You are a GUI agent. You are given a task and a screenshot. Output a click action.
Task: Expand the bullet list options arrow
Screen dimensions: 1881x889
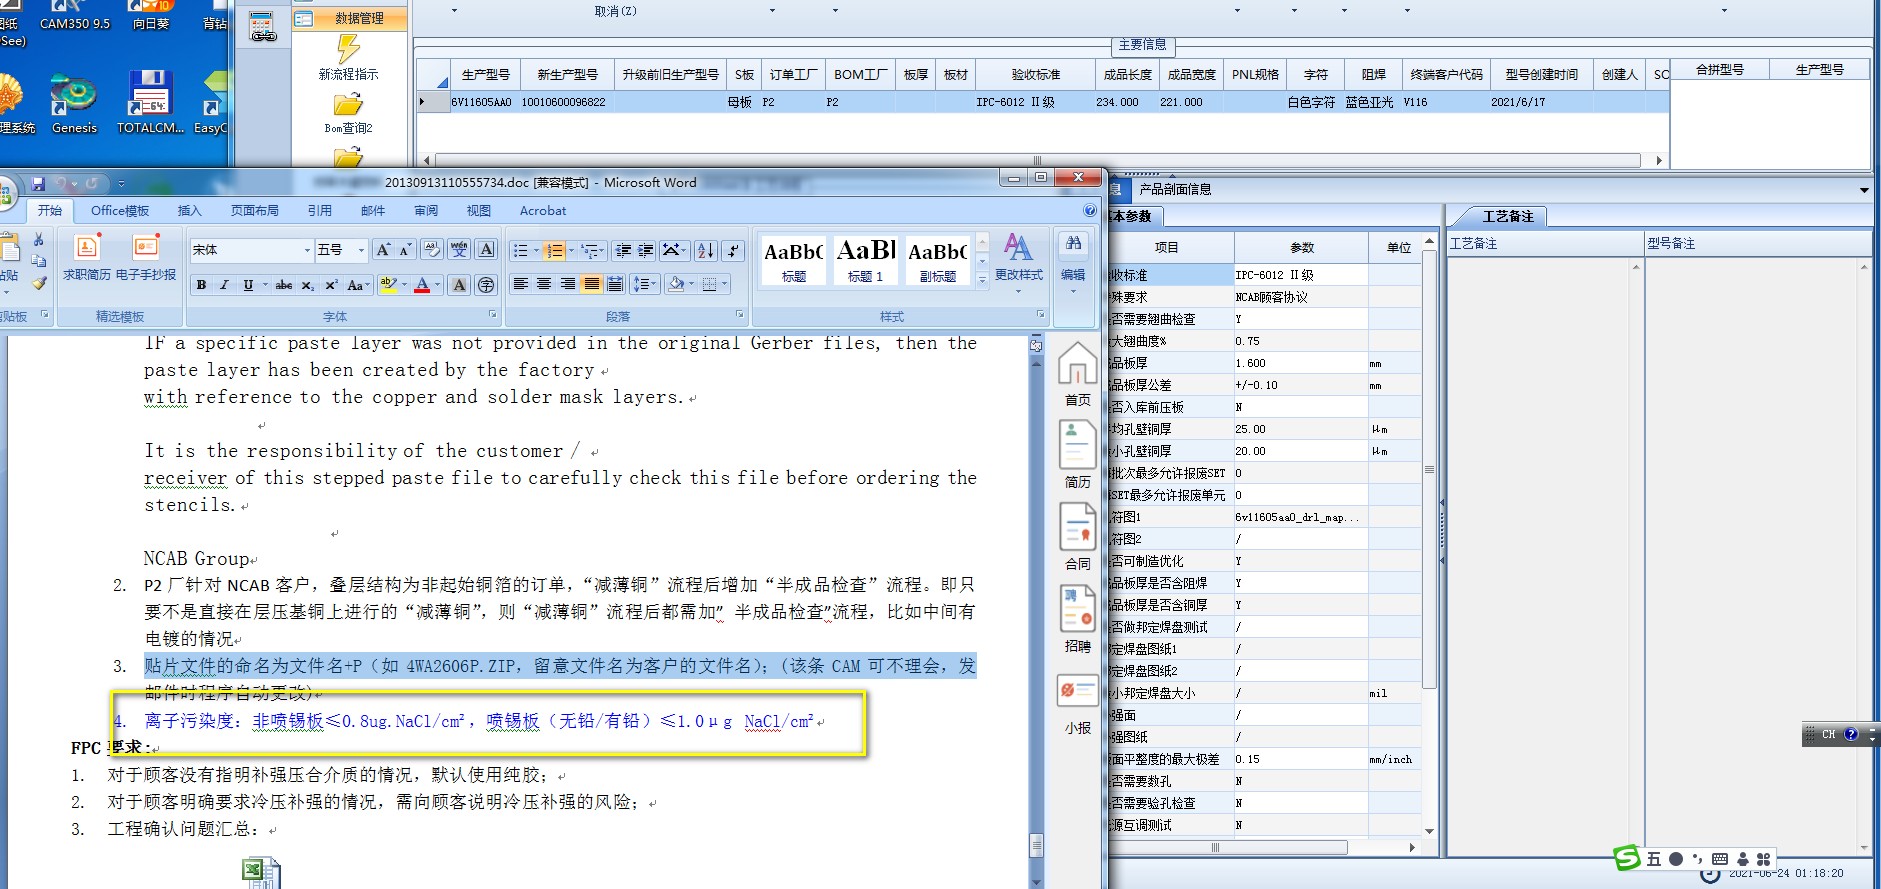click(536, 250)
